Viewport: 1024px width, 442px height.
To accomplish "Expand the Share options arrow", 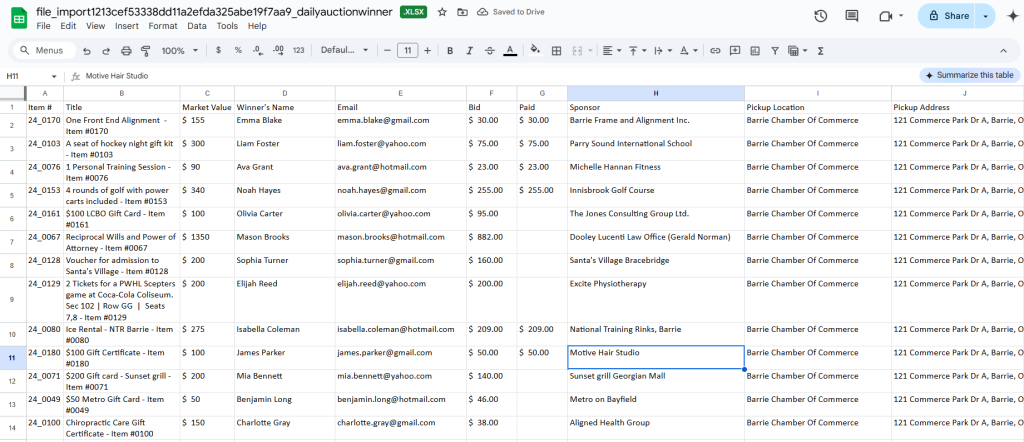I will (x=985, y=16).
